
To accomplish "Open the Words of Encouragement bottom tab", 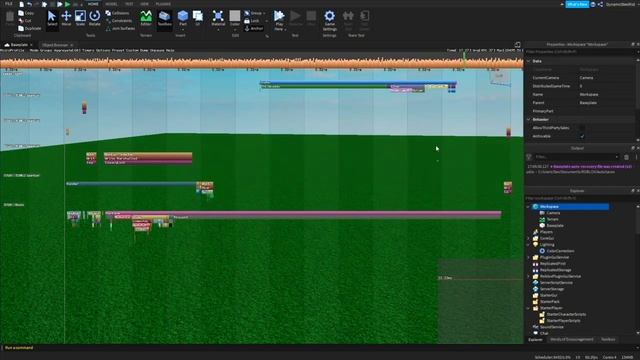I will pos(571,340).
